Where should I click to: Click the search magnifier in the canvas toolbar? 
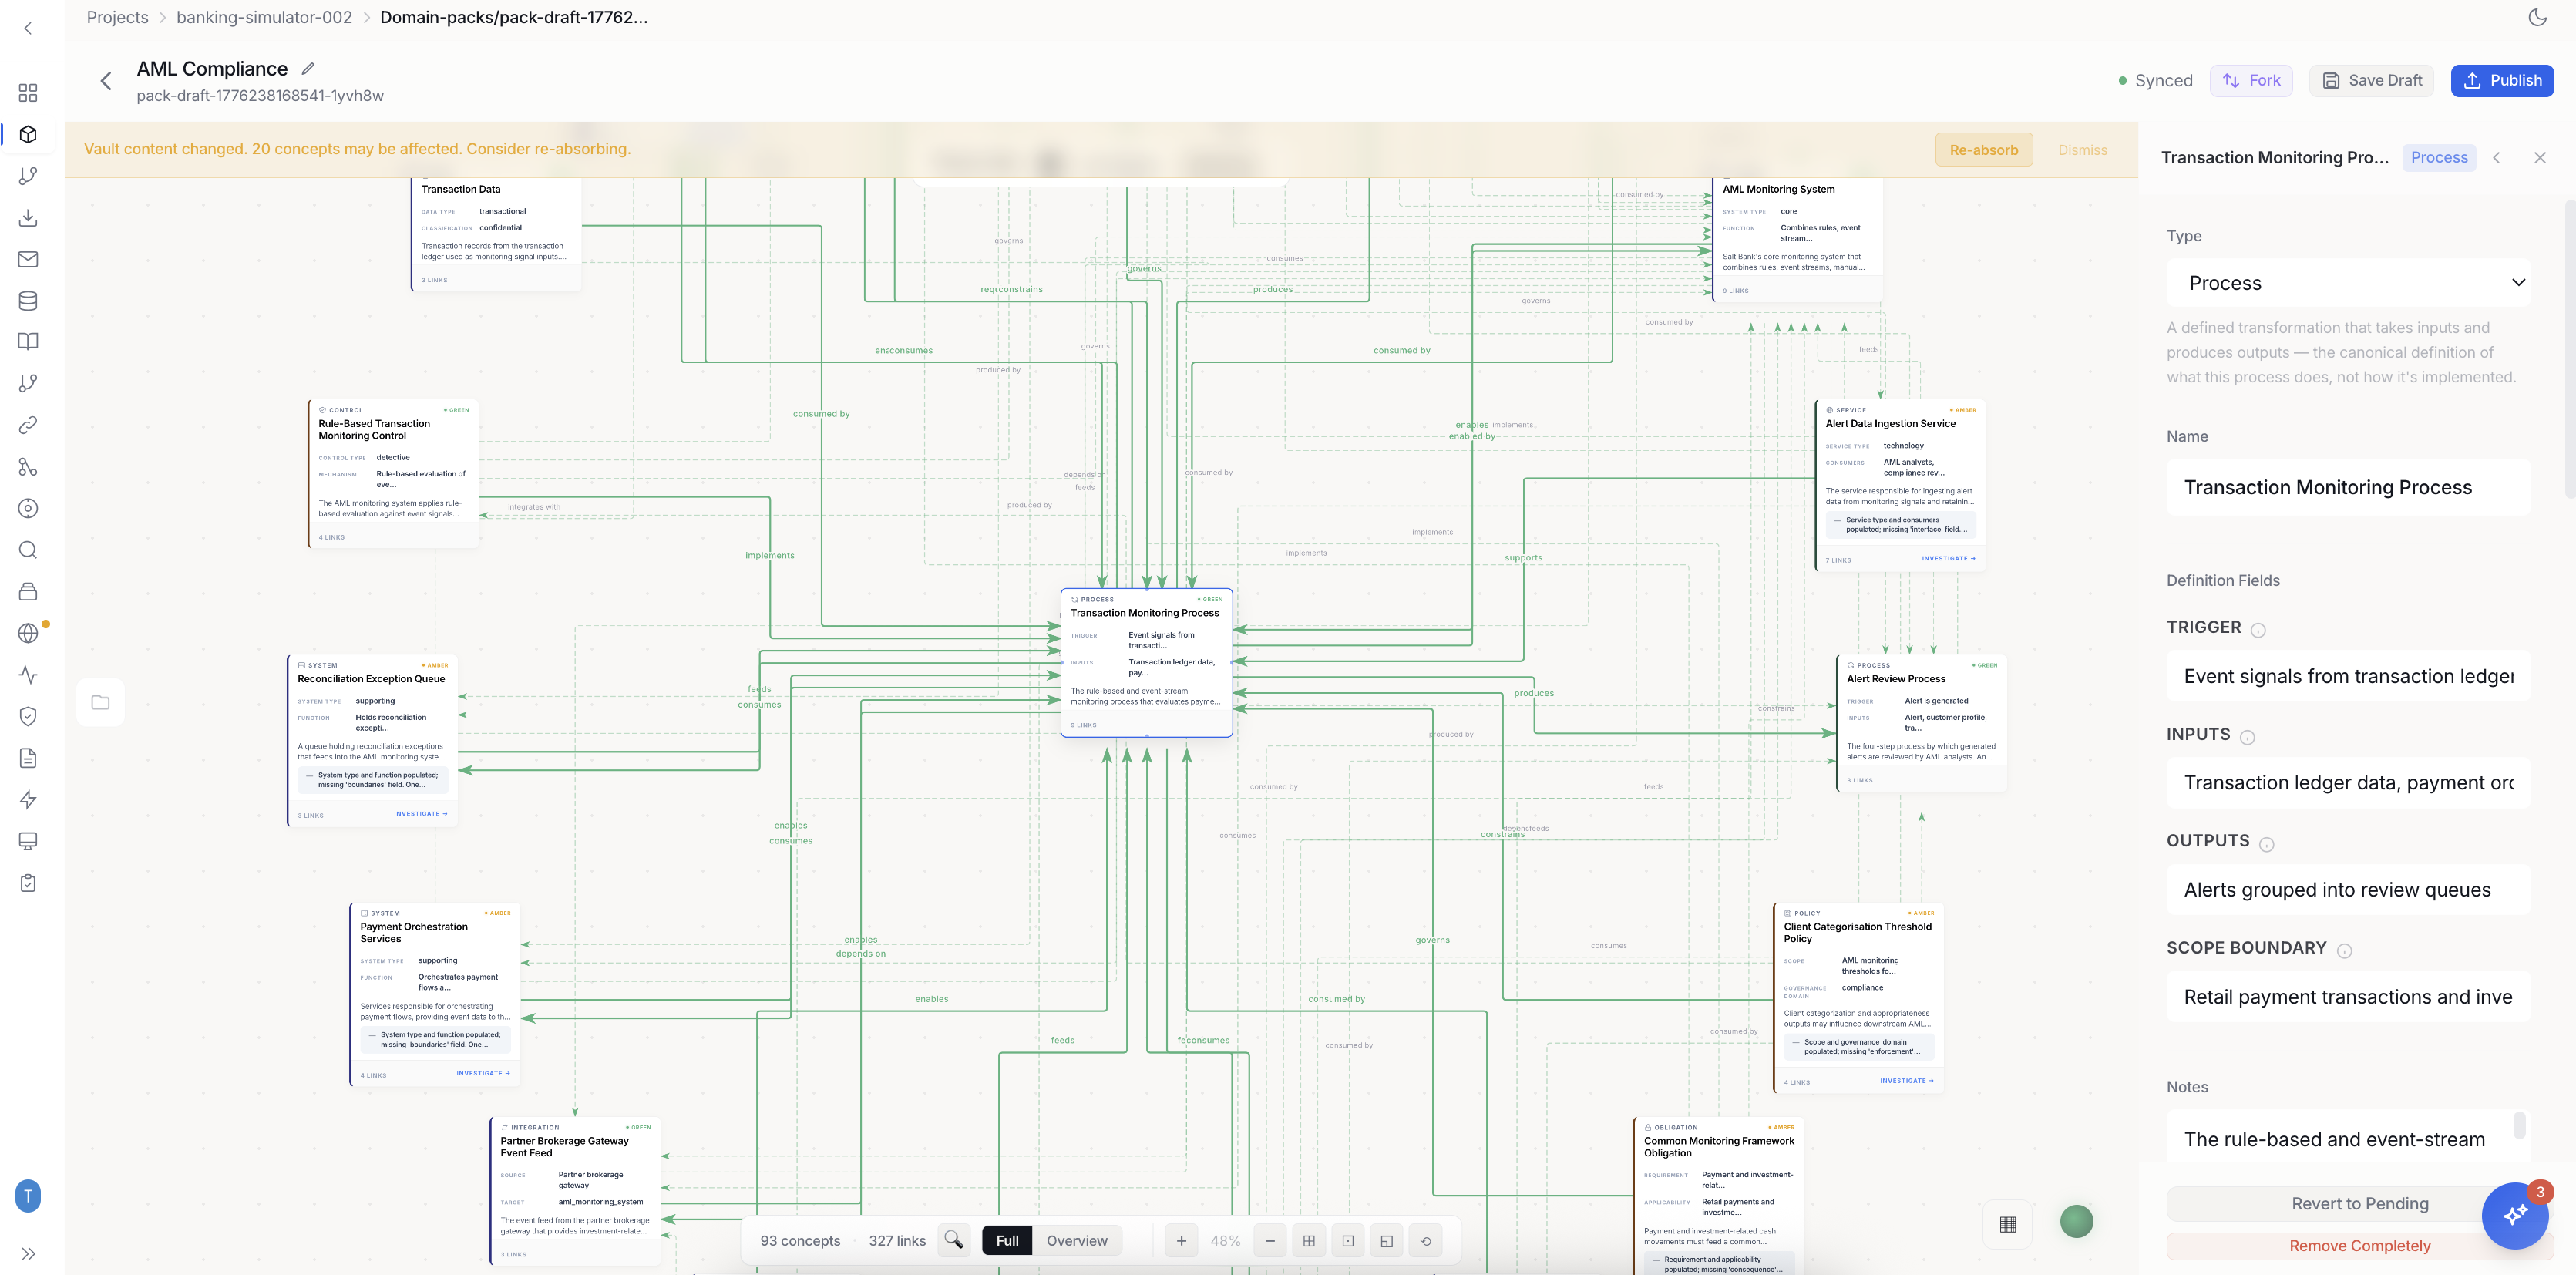point(954,1240)
